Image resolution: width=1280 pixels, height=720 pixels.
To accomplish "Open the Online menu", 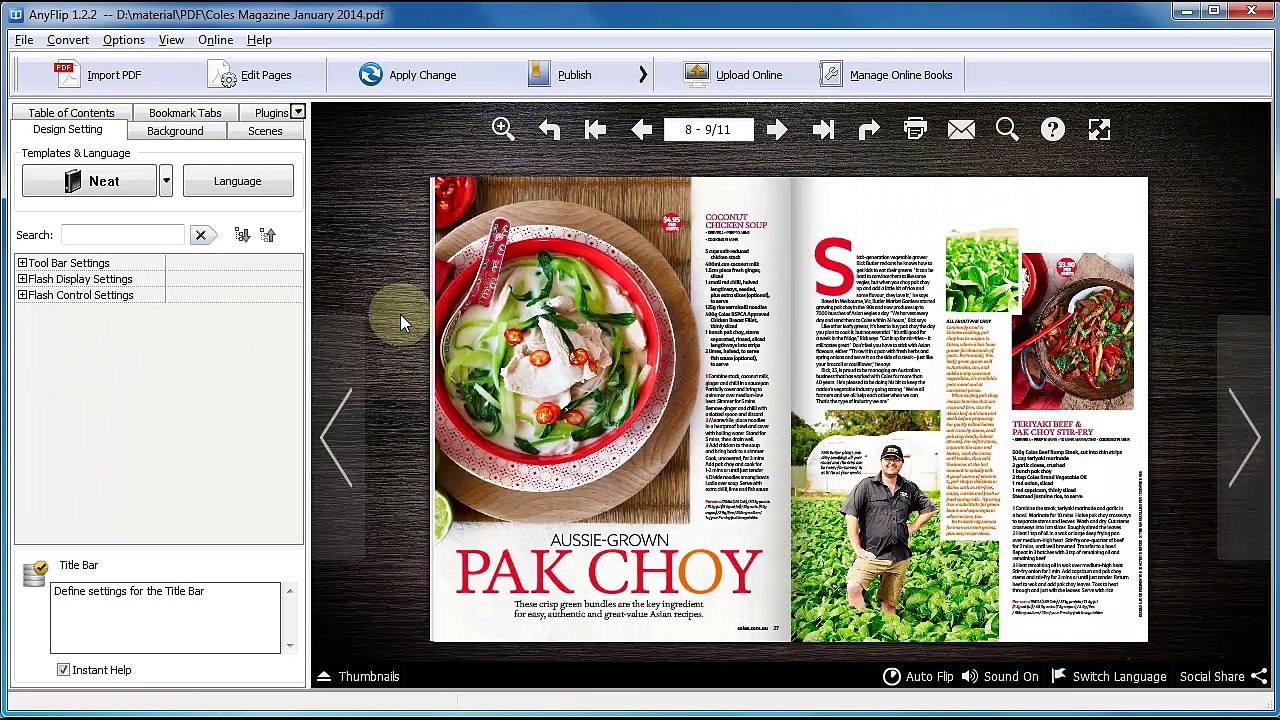I will click(215, 40).
